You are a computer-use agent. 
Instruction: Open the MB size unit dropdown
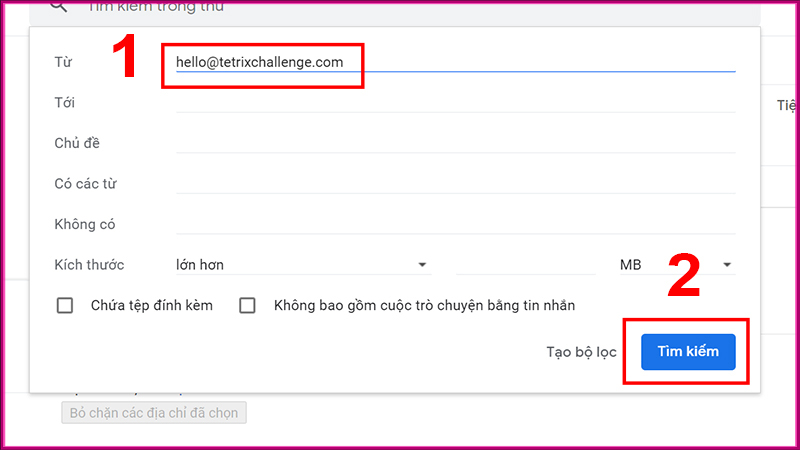tap(678, 265)
